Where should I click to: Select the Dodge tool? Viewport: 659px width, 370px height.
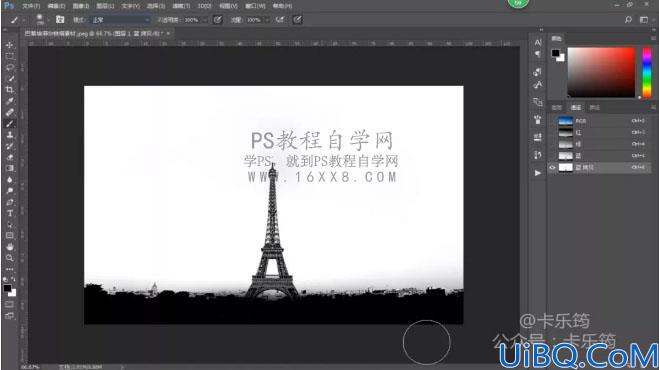[9, 191]
